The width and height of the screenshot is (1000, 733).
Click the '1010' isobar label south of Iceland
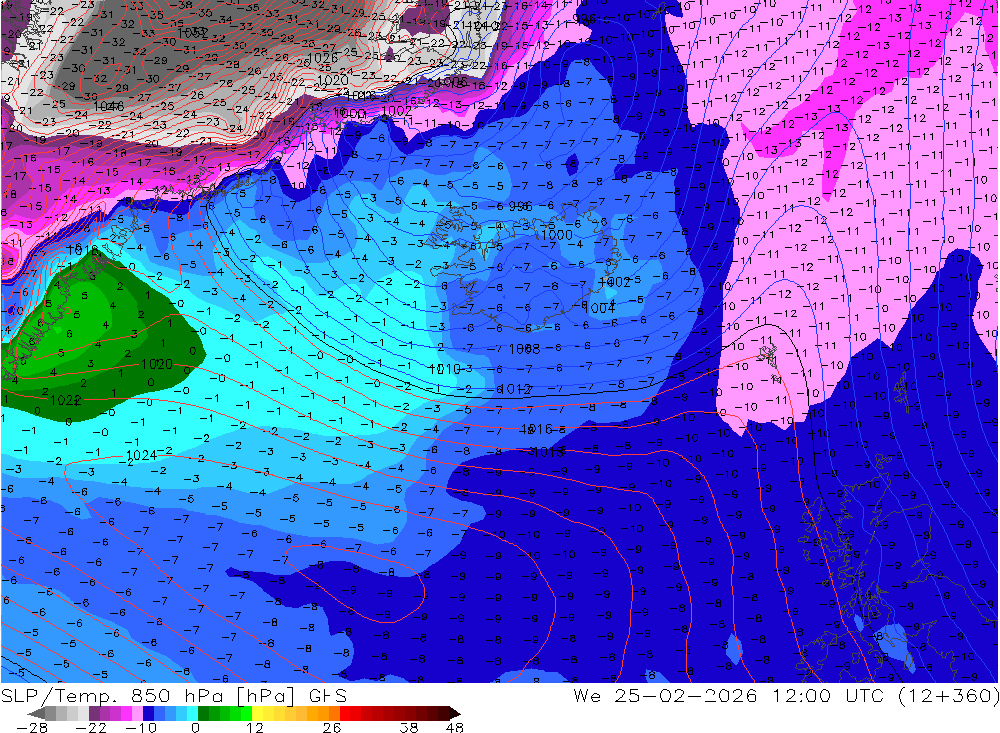445,369
